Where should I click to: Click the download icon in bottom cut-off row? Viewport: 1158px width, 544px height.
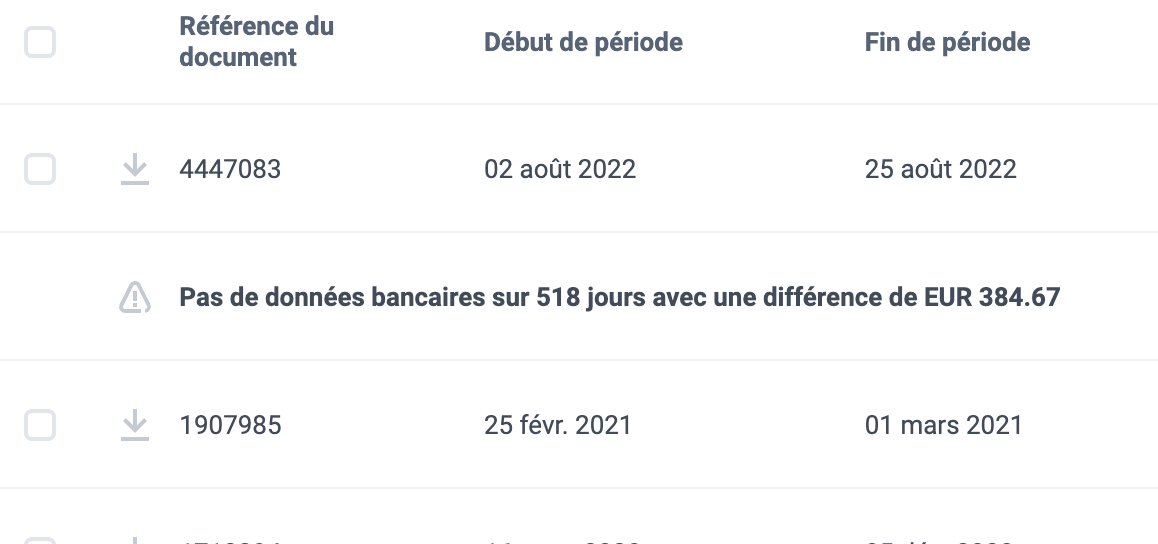(134, 541)
